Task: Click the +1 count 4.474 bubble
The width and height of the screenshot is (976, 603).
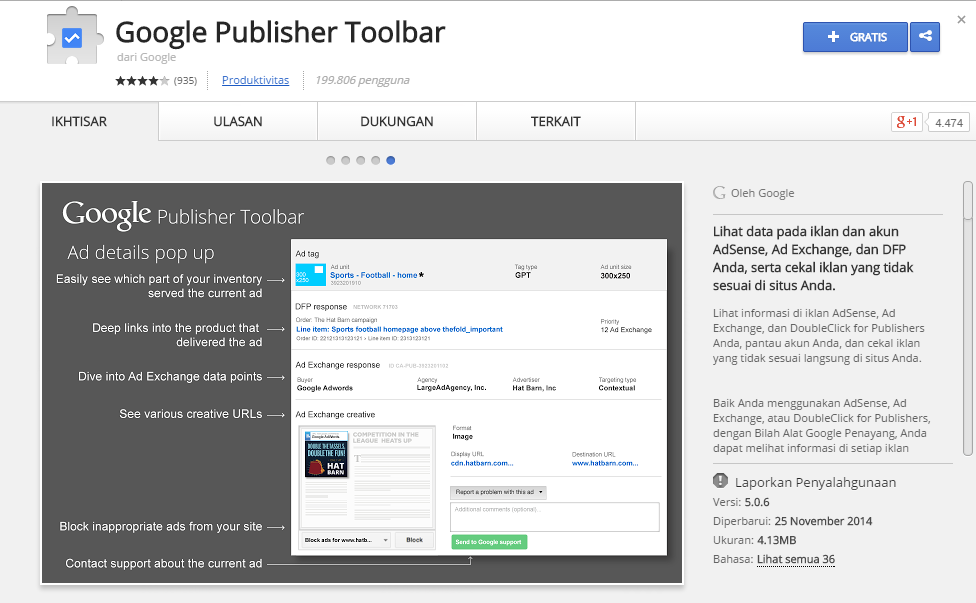Action: (x=948, y=123)
